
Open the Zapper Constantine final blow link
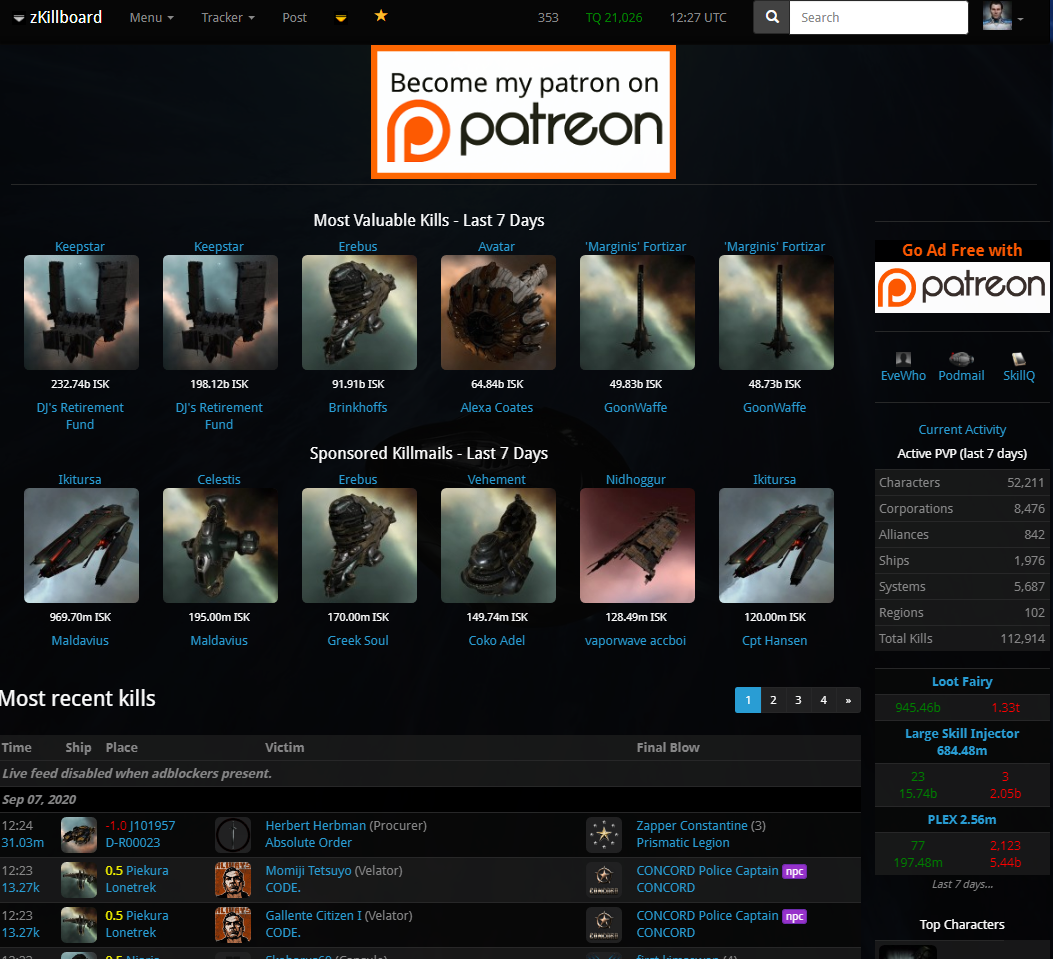(x=692, y=826)
